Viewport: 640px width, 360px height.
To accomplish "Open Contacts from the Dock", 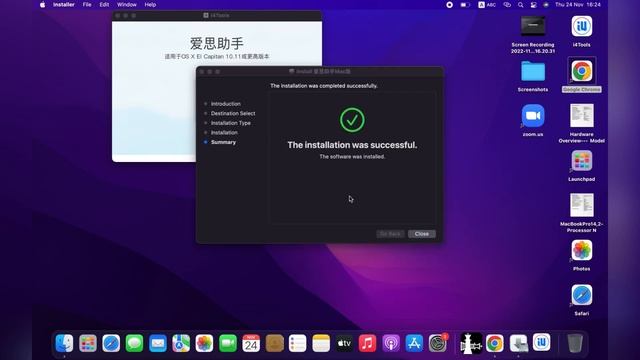I will [x=274, y=343].
